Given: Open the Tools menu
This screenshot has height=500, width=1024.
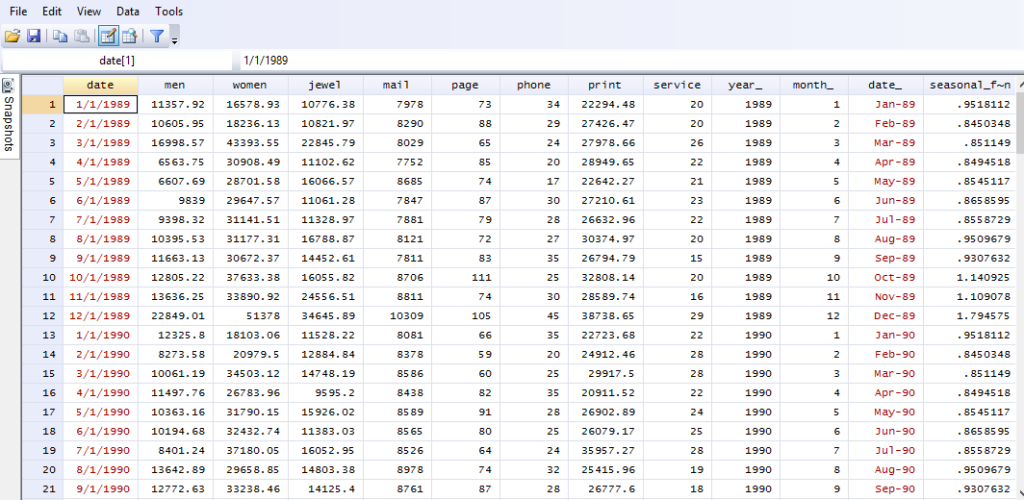Looking at the screenshot, I should coord(169,11).
